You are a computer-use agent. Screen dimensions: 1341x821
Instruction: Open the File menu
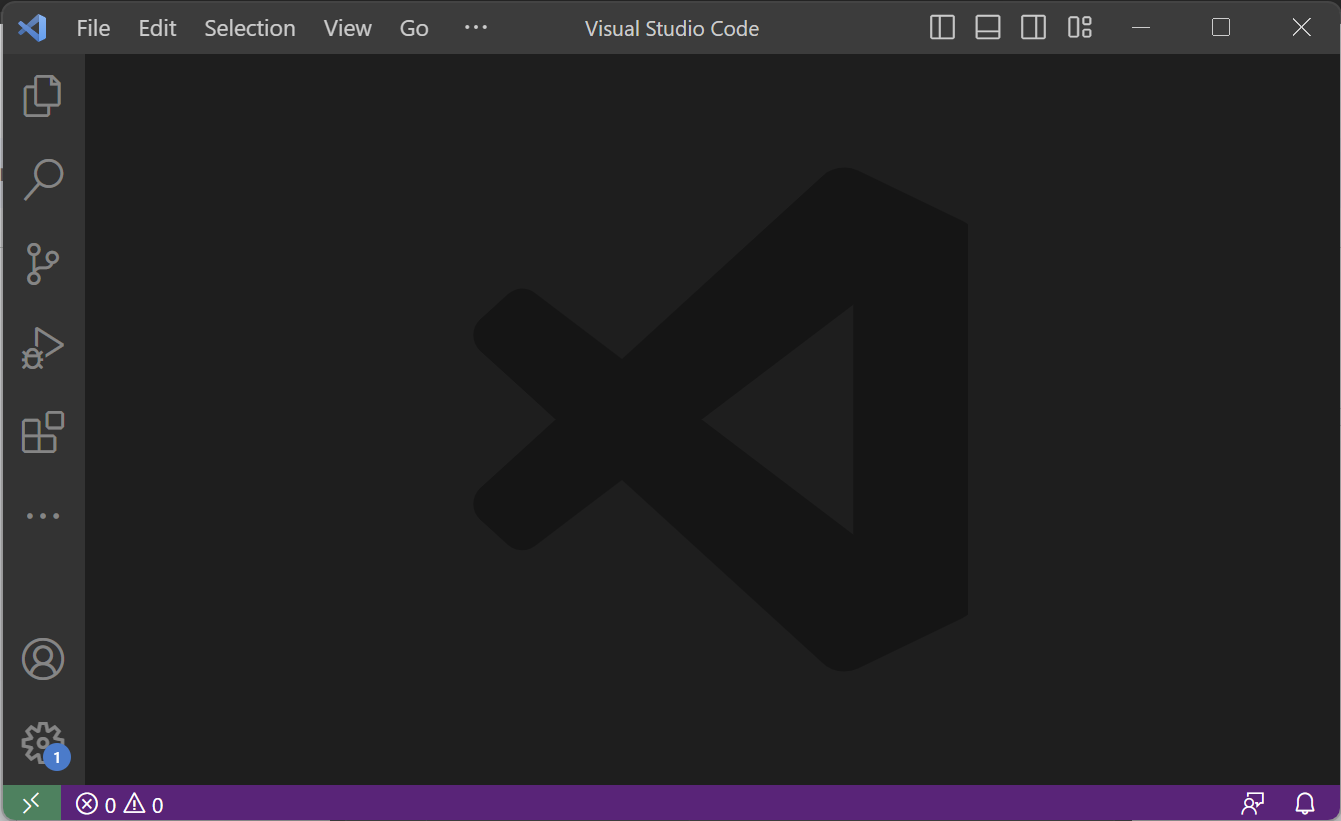tap(93, 28)
